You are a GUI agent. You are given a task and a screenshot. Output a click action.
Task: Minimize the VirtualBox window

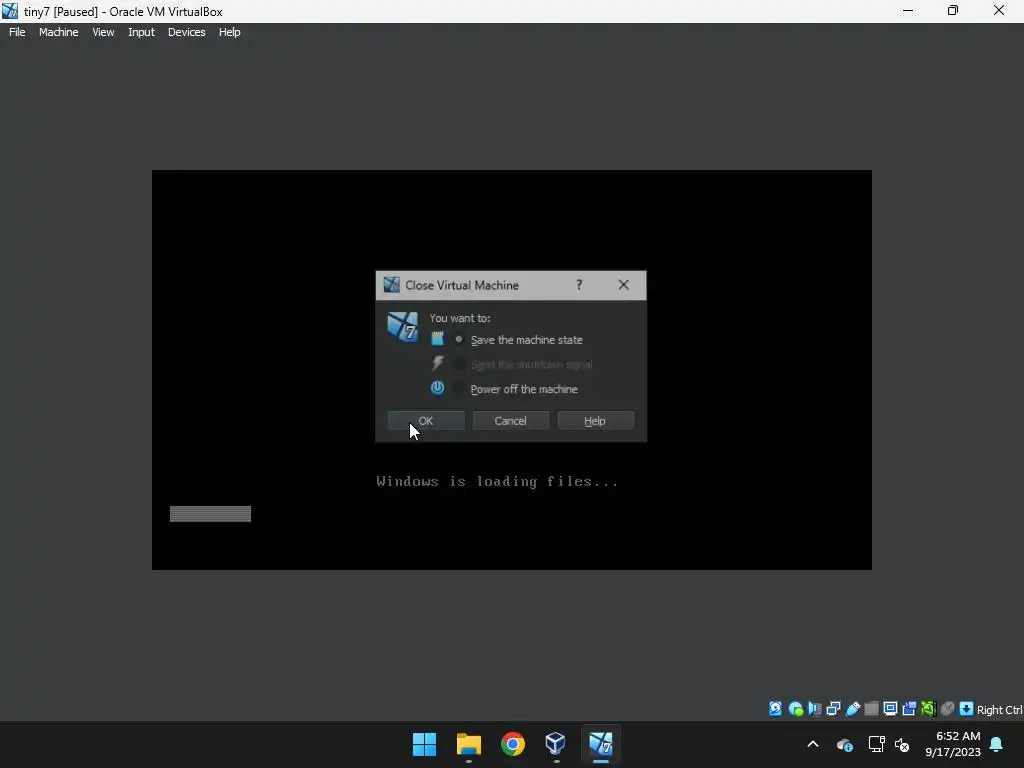[908, 10]
